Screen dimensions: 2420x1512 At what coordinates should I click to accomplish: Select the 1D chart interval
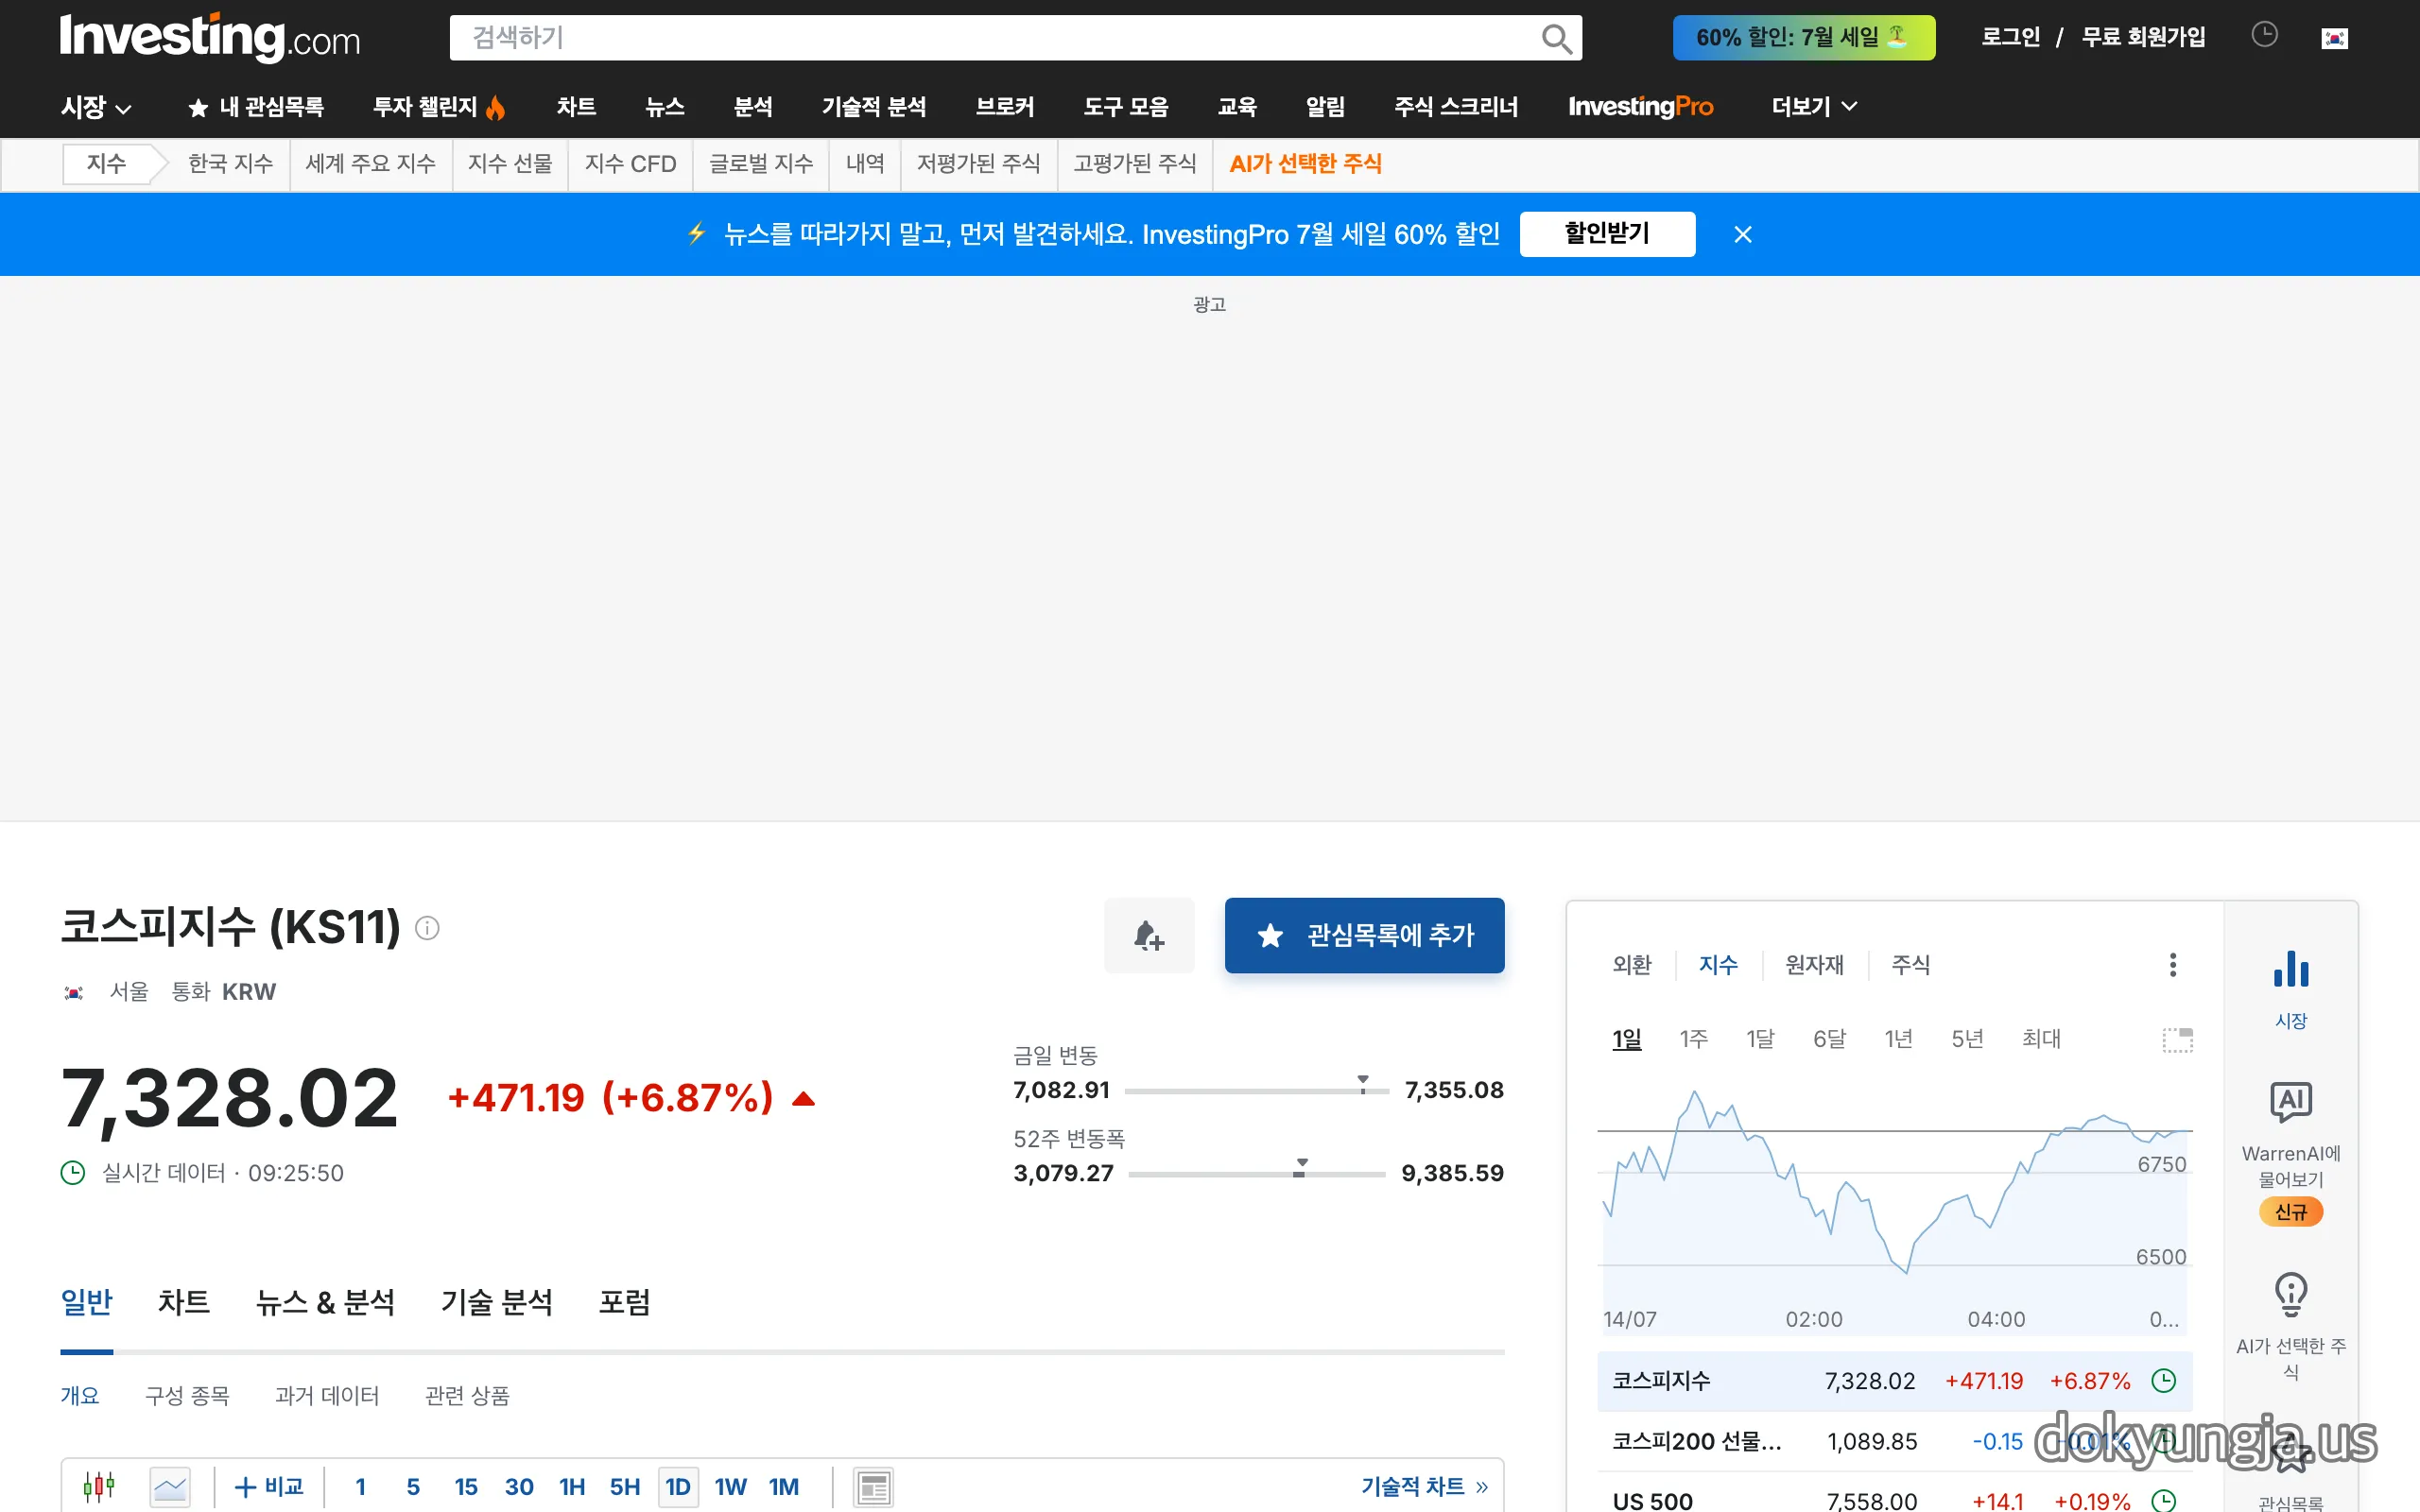coord(678,1487)
